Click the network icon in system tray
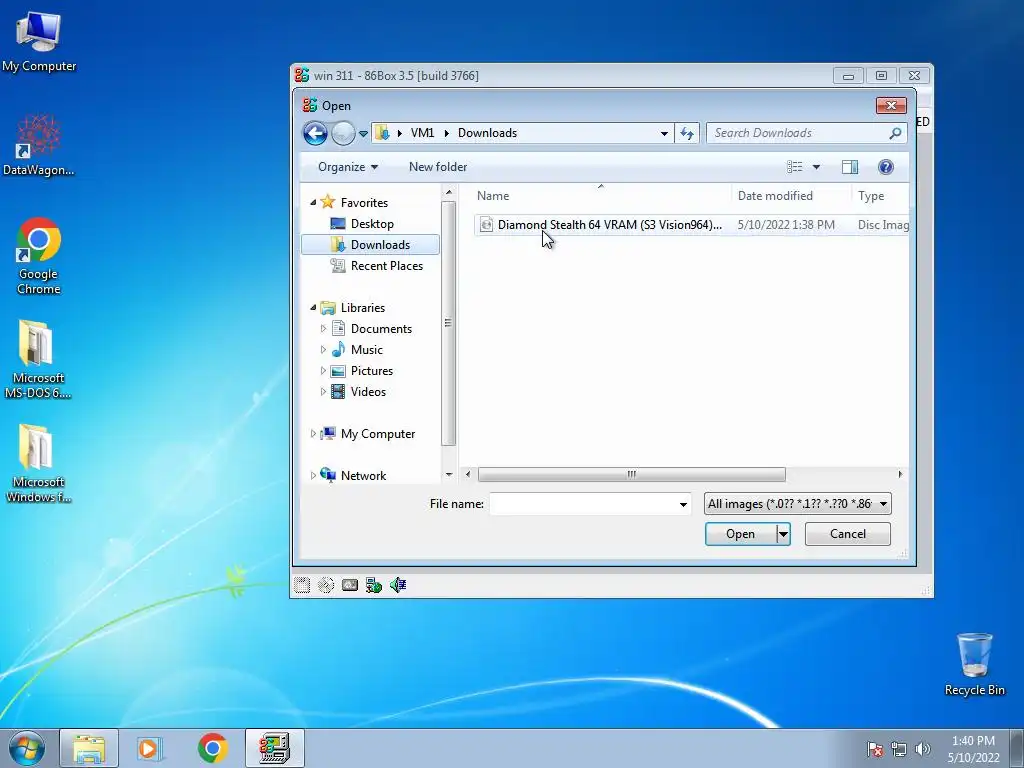Image resolution: width=1024 pixels, height=768 pixels. (899, 749)
